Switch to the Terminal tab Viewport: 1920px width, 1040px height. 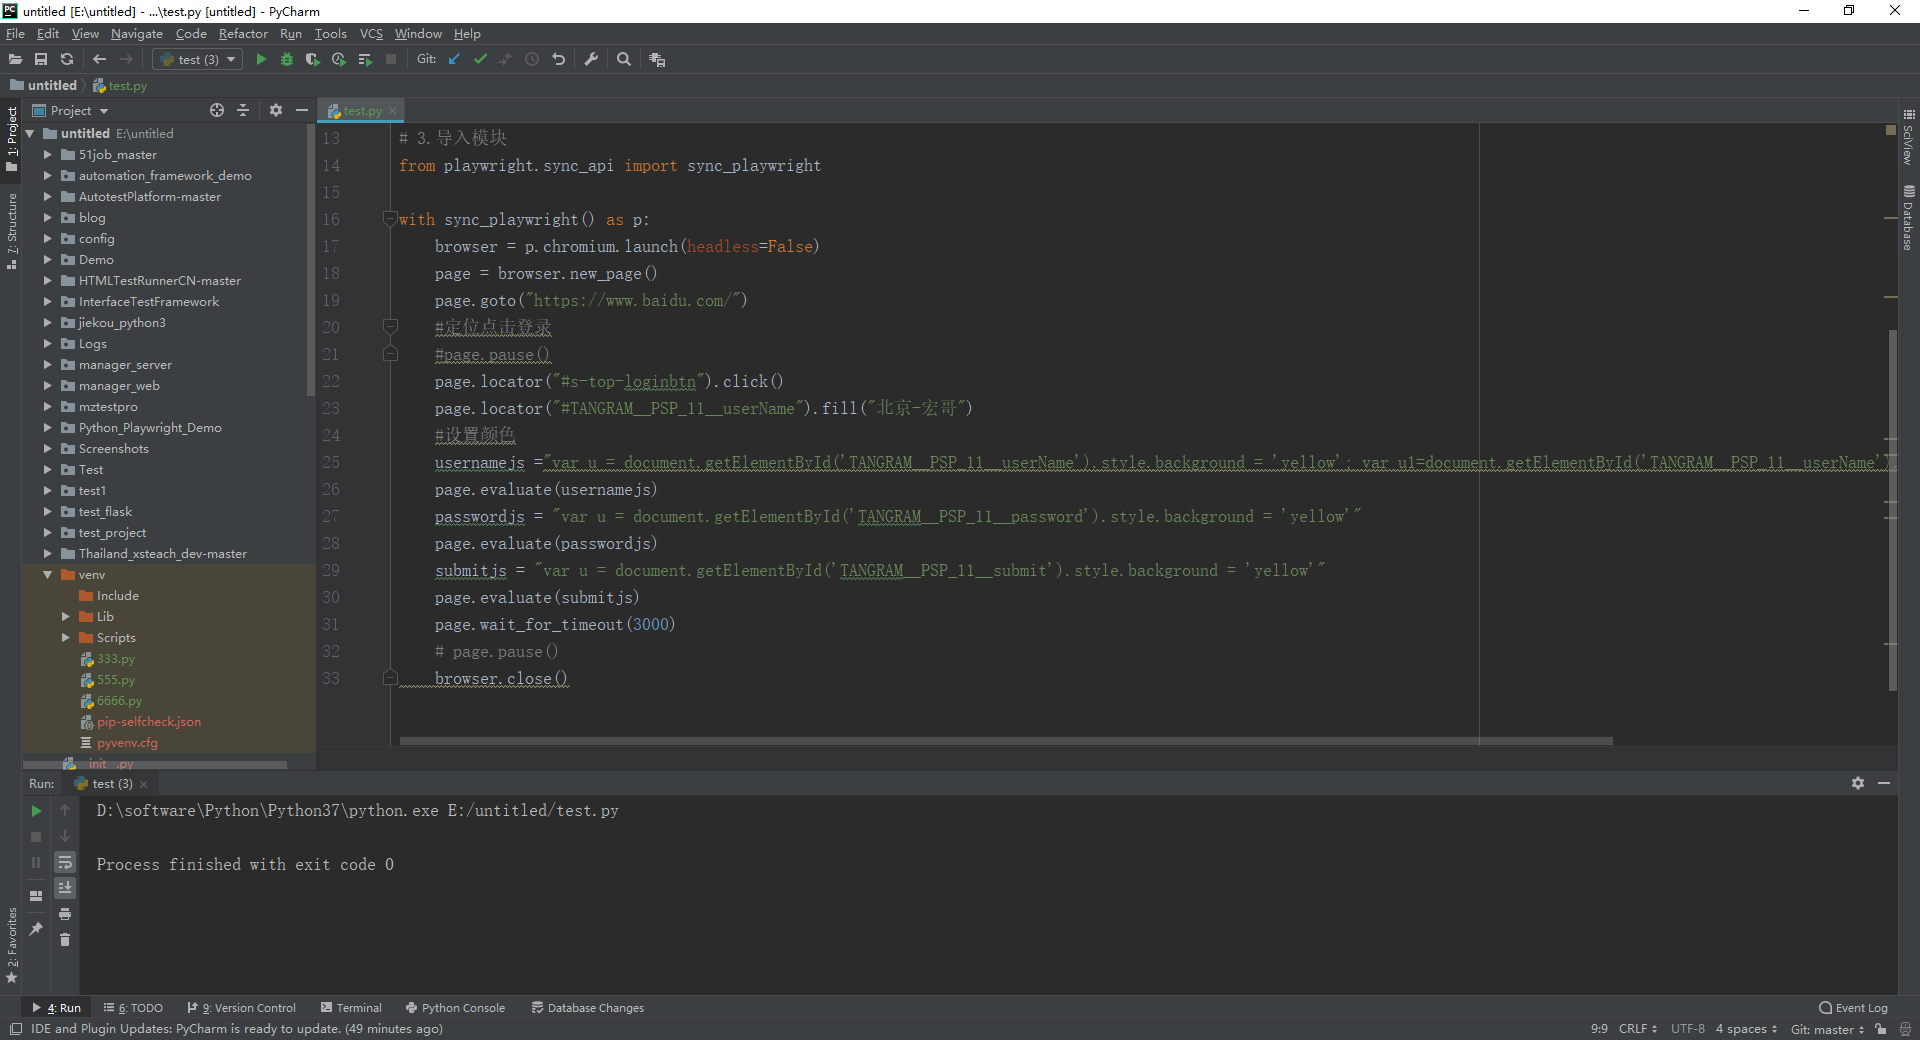click(351, 1007)
